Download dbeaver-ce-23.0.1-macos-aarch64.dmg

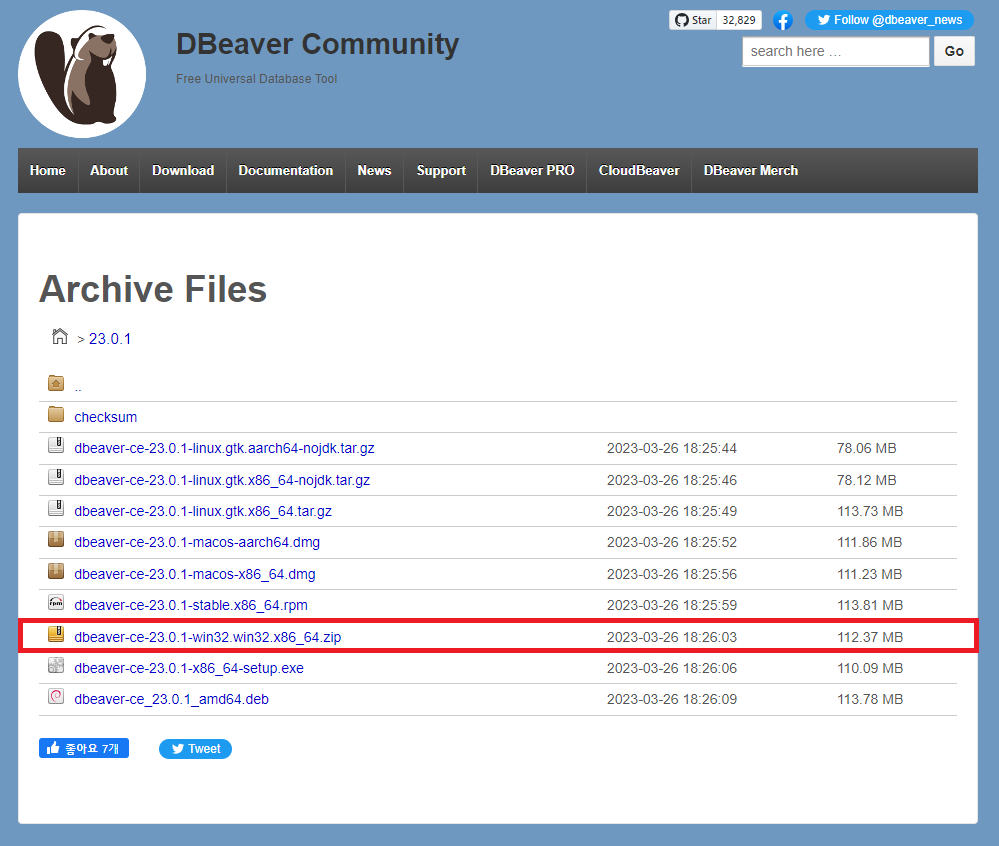coord(197,542)
